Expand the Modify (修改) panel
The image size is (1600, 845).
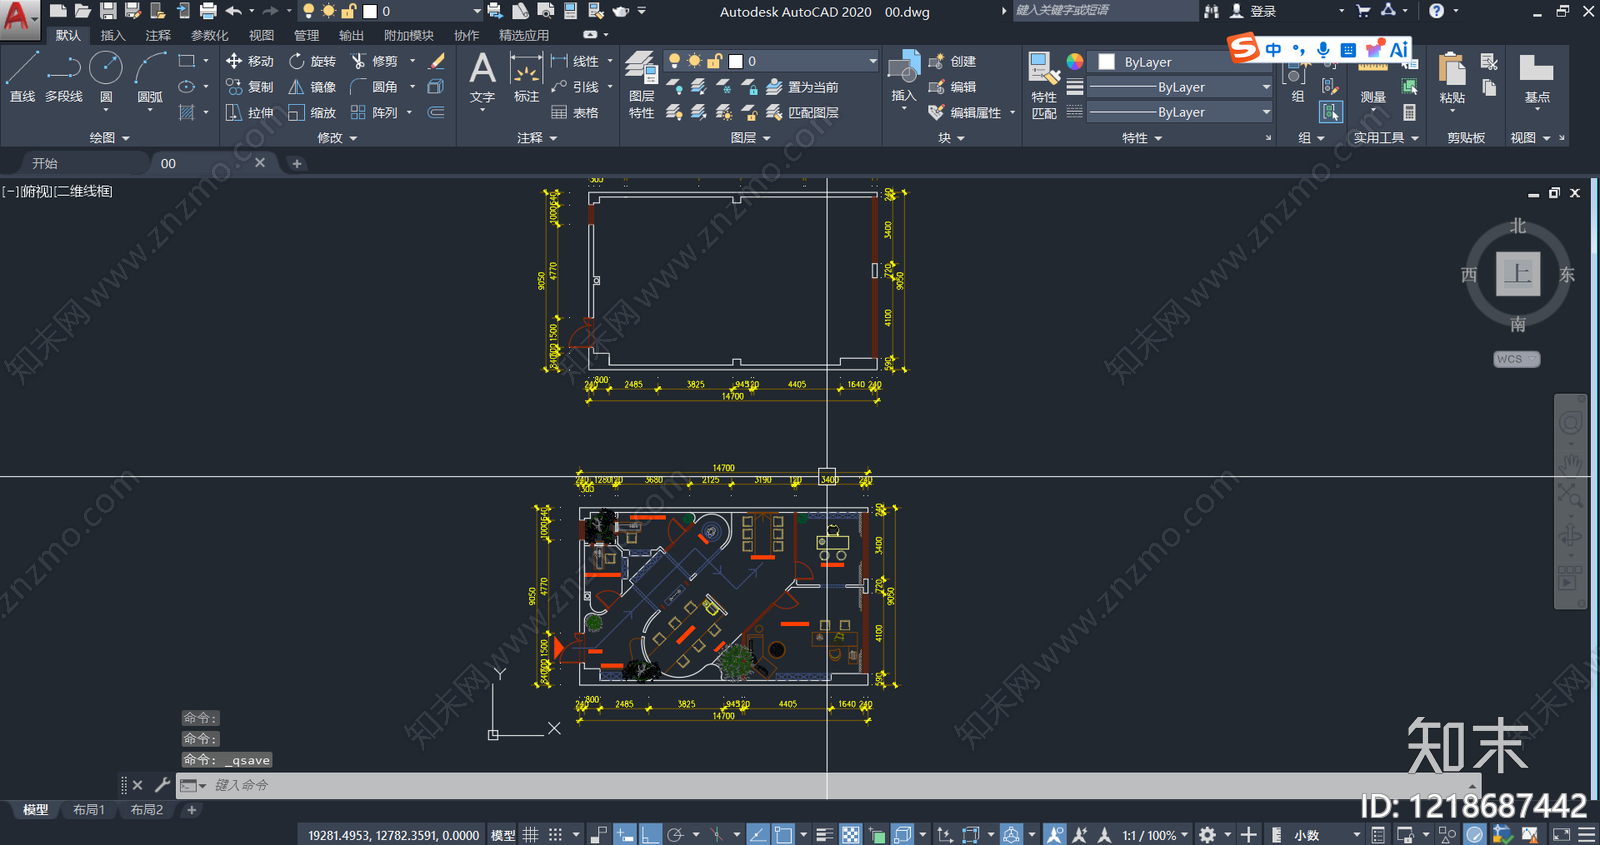pos(337,138)
